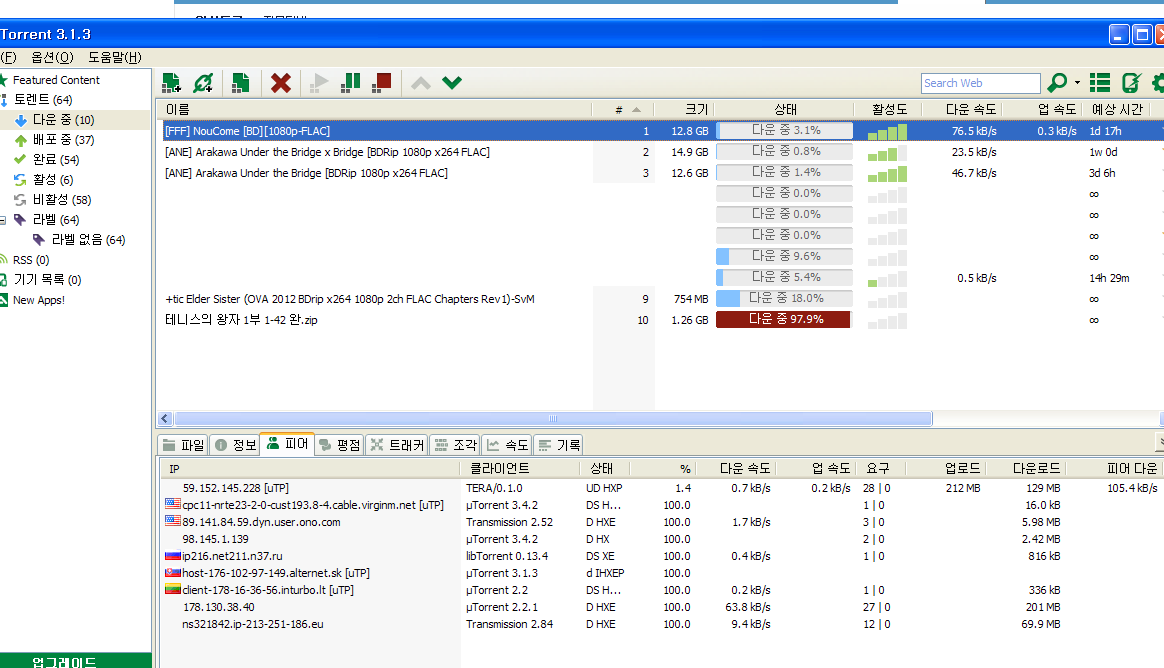
Task: Open the 옵션(O) menu
Action: [x=52, y=57]
